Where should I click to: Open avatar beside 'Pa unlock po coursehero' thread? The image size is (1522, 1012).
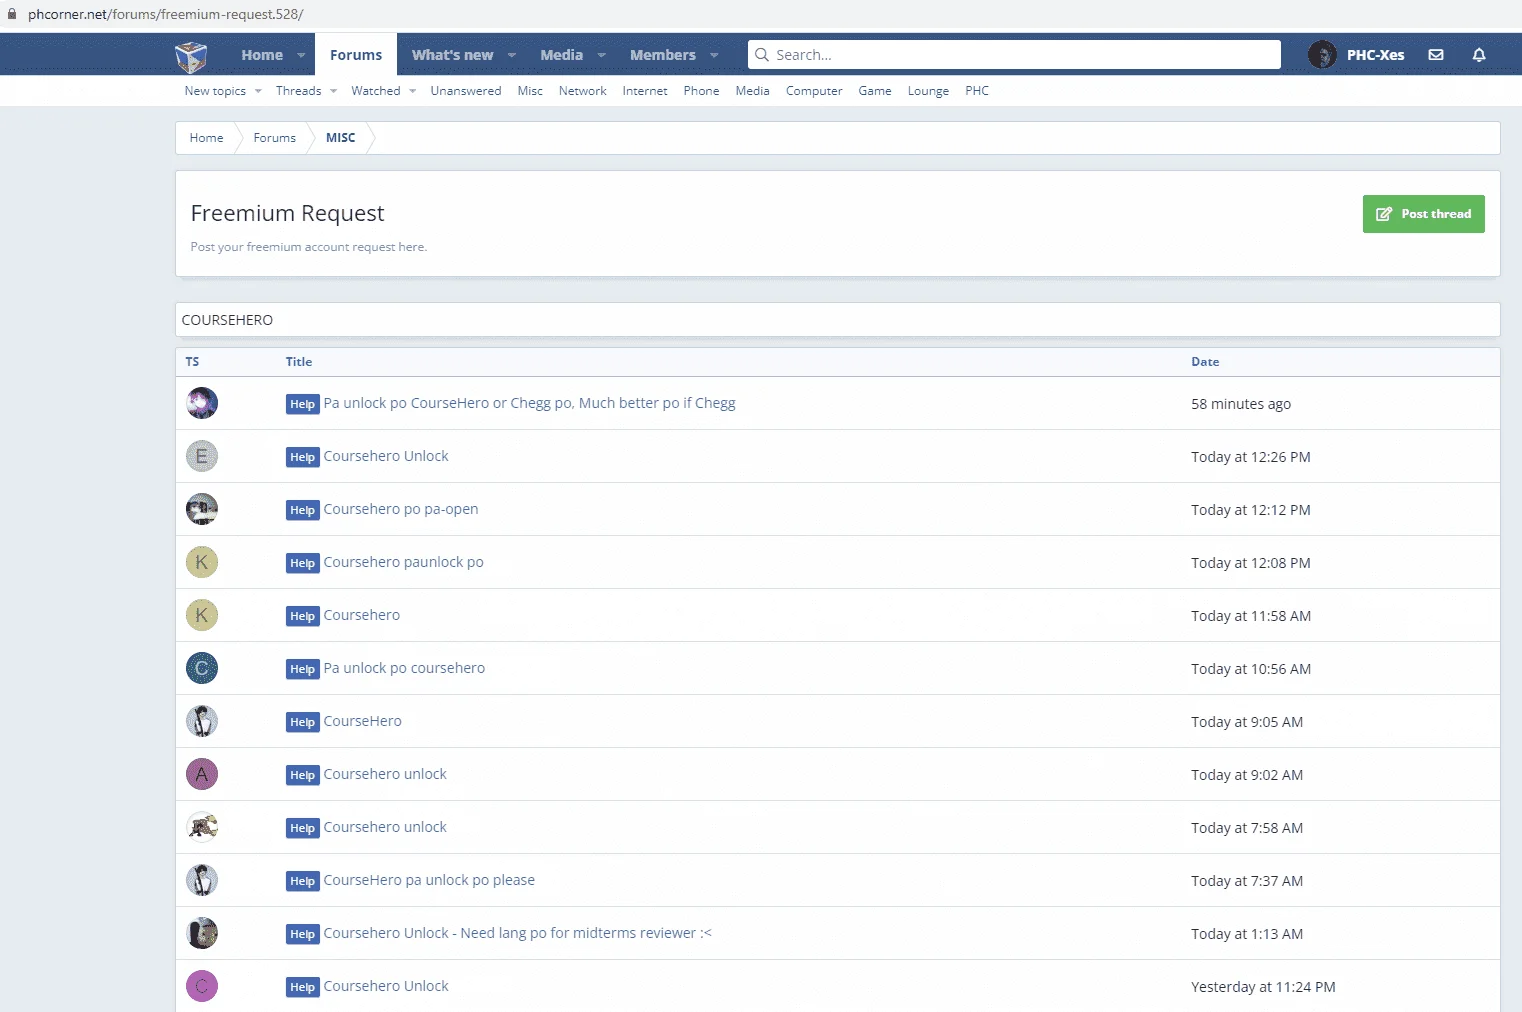202,668
